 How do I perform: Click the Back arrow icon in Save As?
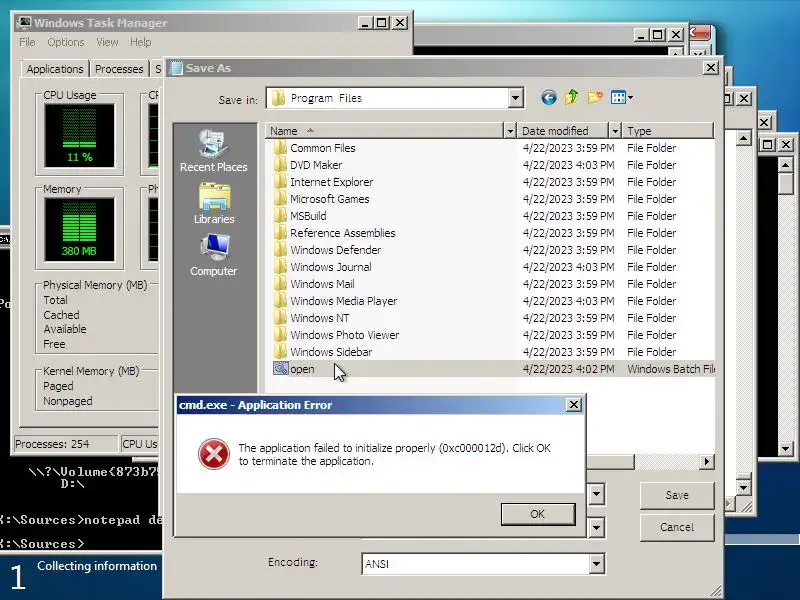click(548, 97)
